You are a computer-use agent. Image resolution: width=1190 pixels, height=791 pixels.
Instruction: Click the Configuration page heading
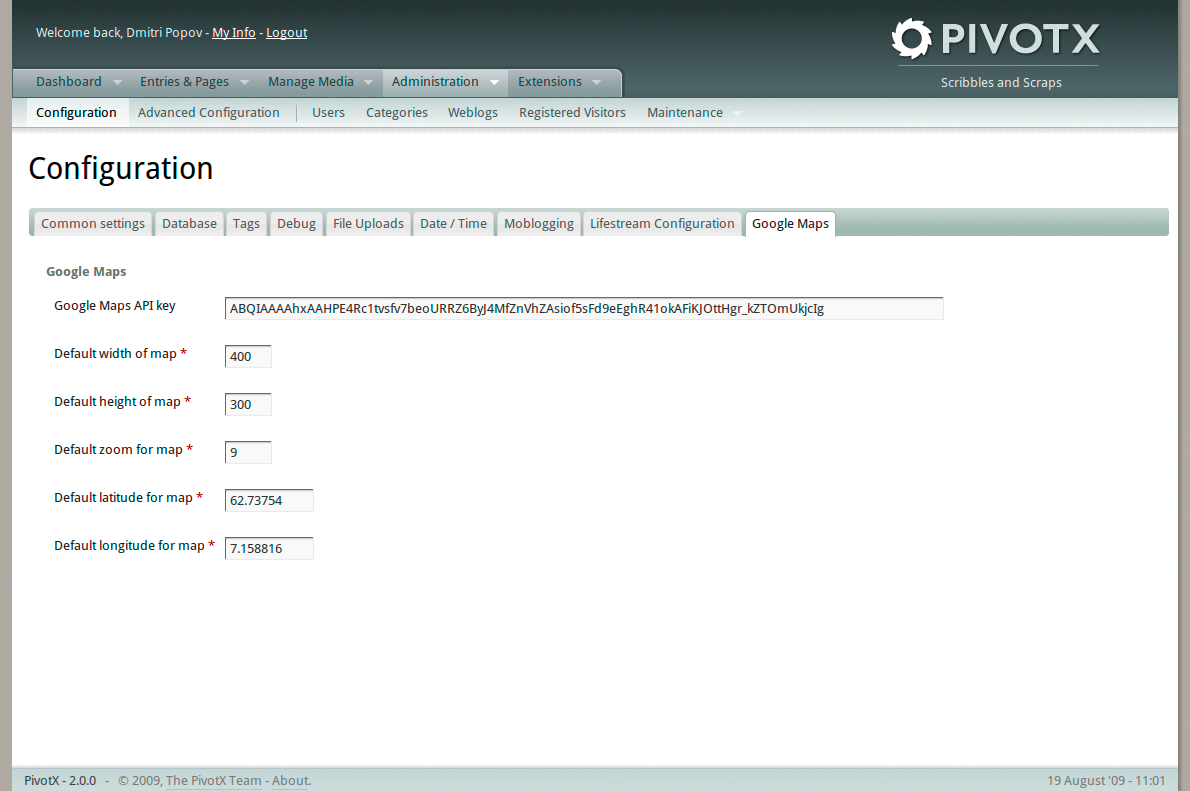121,168
